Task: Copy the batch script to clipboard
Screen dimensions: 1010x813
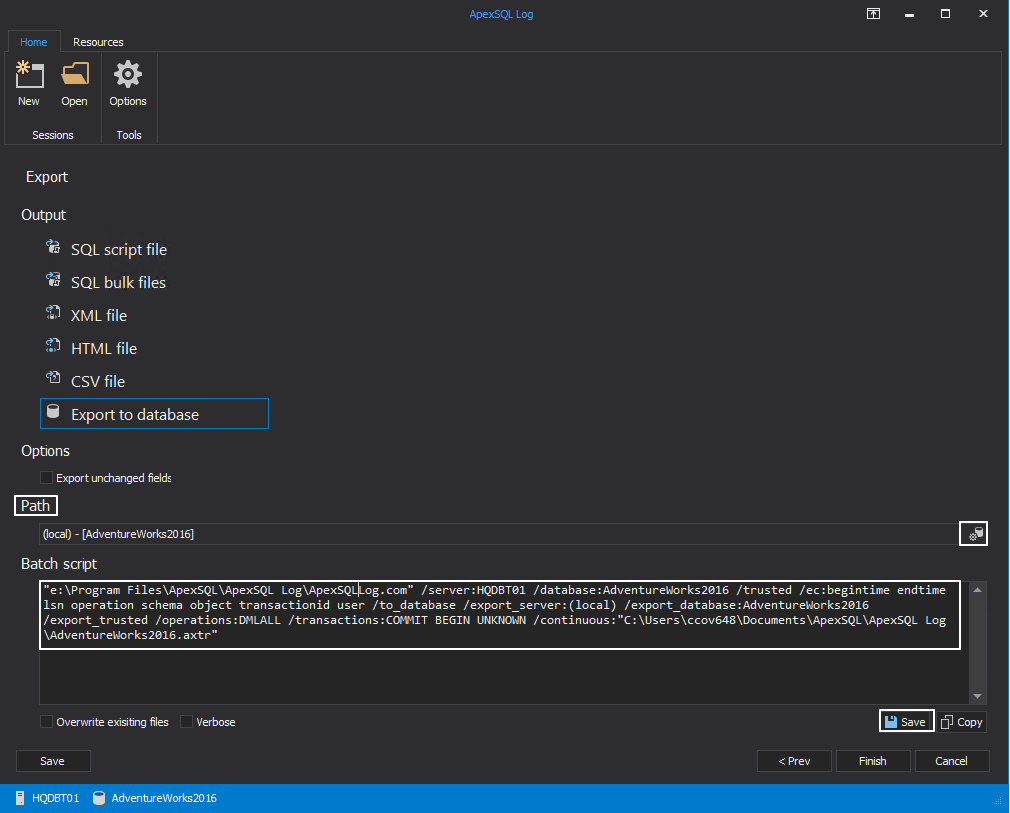Action: tap(962, 722)
